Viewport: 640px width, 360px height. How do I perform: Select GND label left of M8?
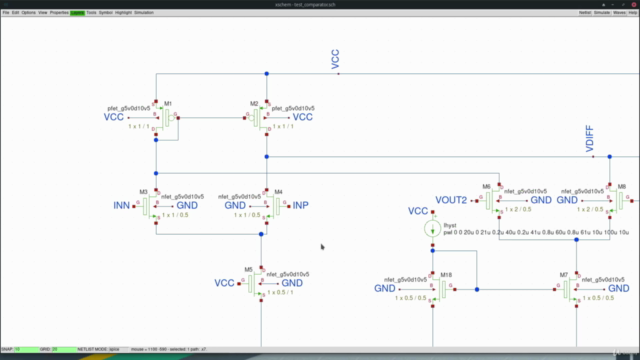[x=567, y=200]
